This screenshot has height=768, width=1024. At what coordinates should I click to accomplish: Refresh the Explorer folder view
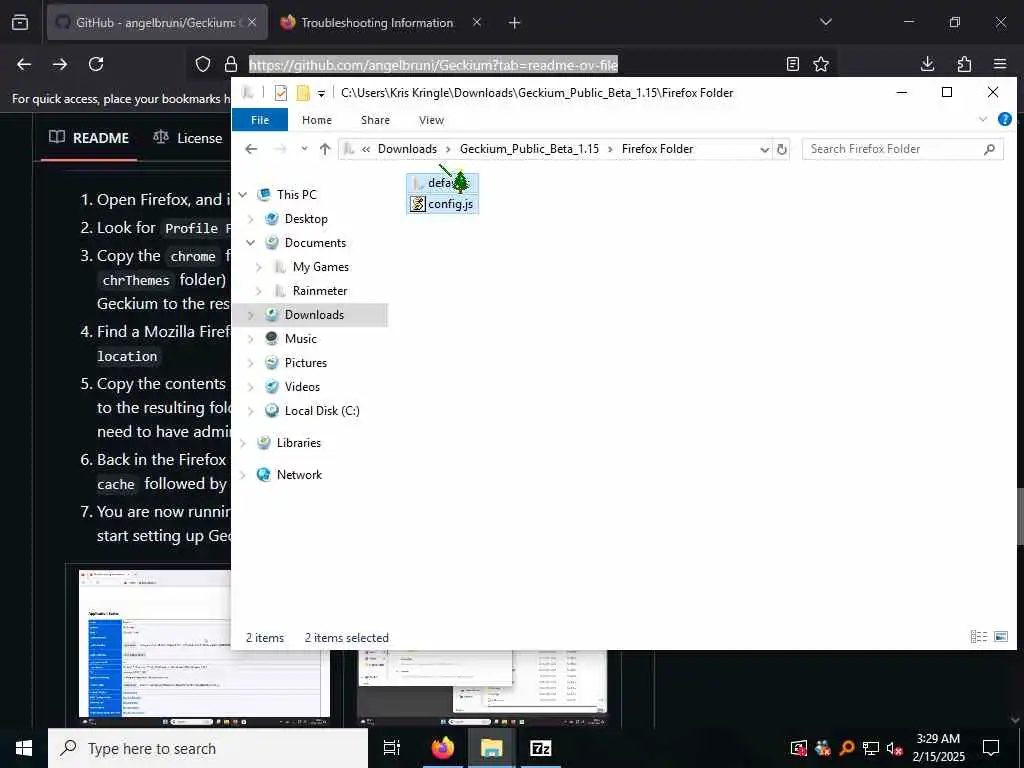tap(782, 150)
